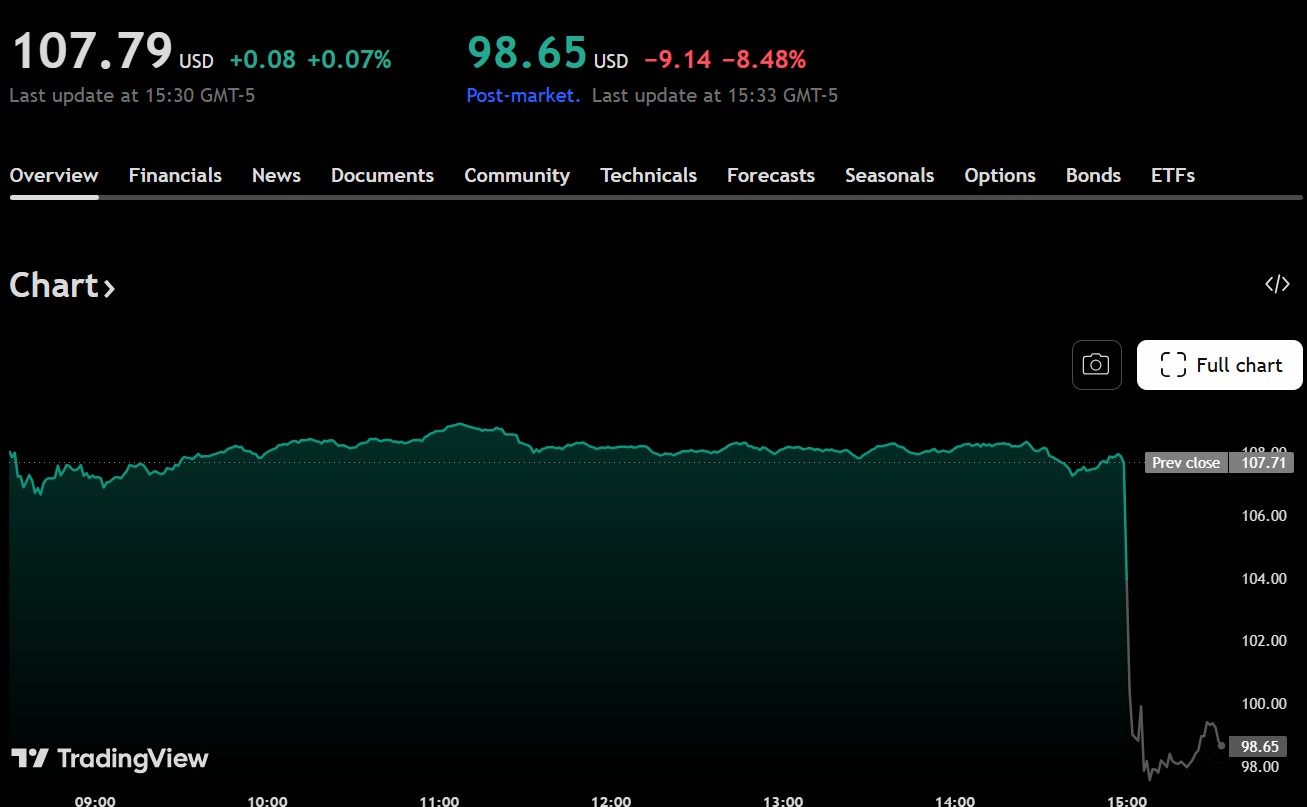Click the 102.00 price axis label
Viewport: 1307px width, 807px height.
[x=1264, y=641]
